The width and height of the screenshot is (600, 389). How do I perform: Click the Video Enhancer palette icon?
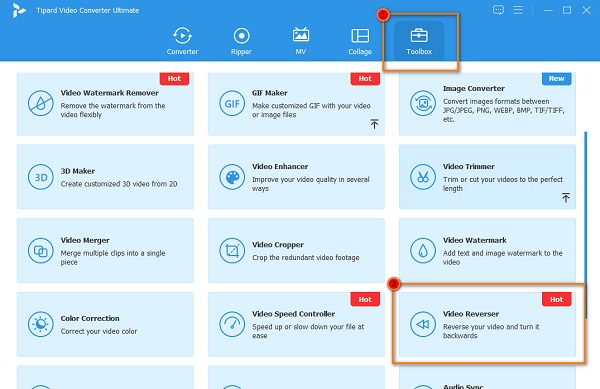pyautogui.click(x=232, y=177)
